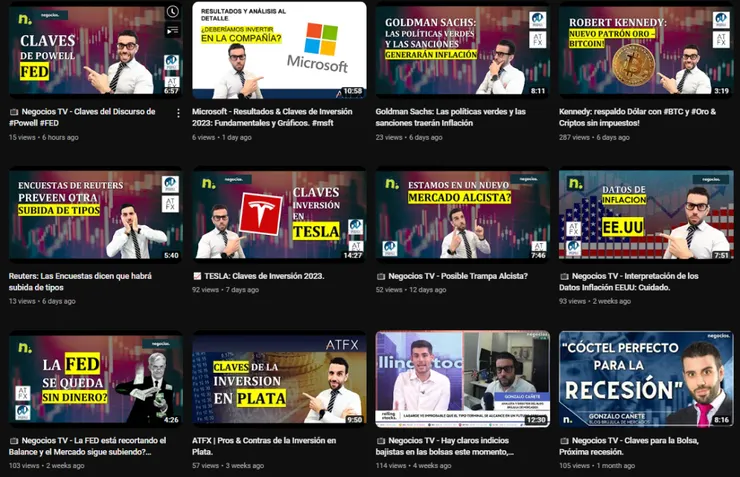Click title 'Microsoft - Resultados & Claves de Inversión 2023'
The image size is (740, 477).
click(x=272, y=117)
